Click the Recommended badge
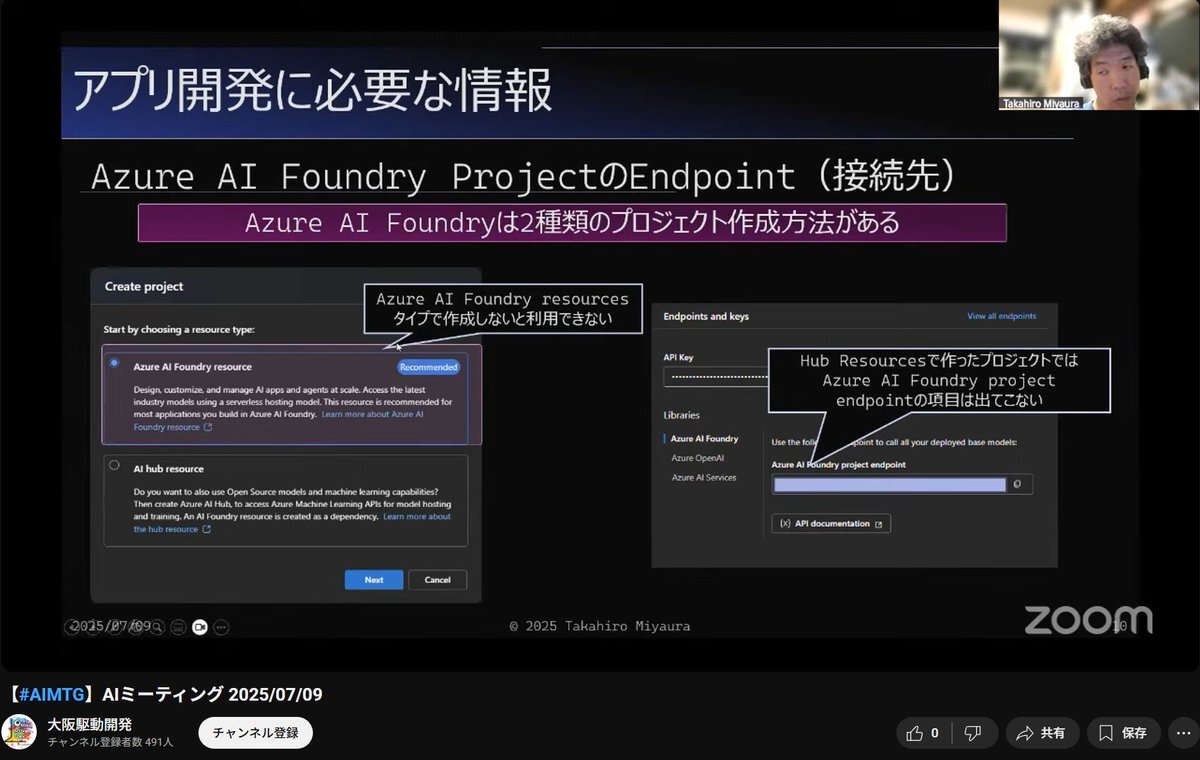Screen dimensions: 1200x760 coord(428,367)
